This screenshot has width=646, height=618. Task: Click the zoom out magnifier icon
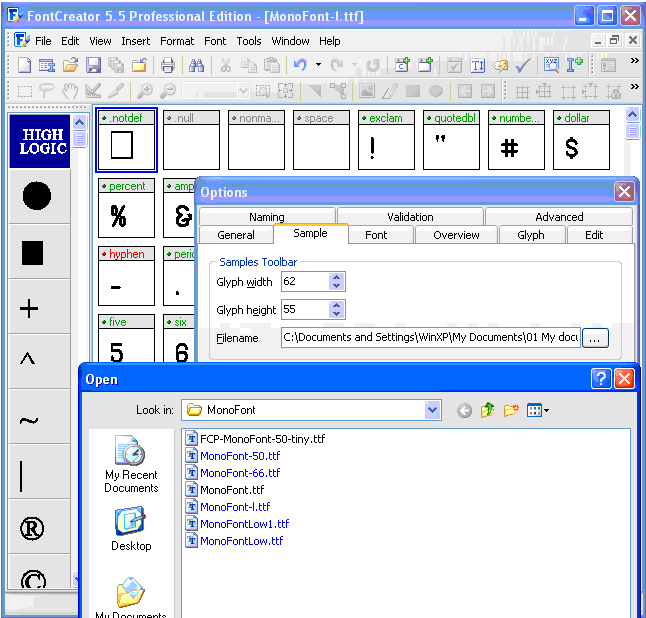pos(168,91)
